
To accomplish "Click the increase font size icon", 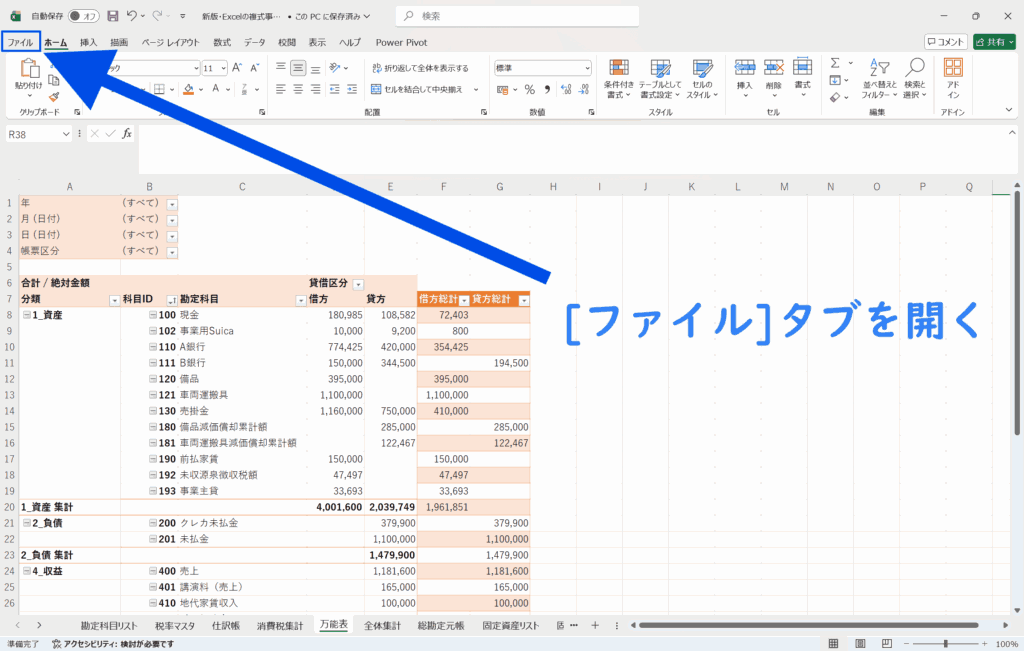I will tap(239, 68).
